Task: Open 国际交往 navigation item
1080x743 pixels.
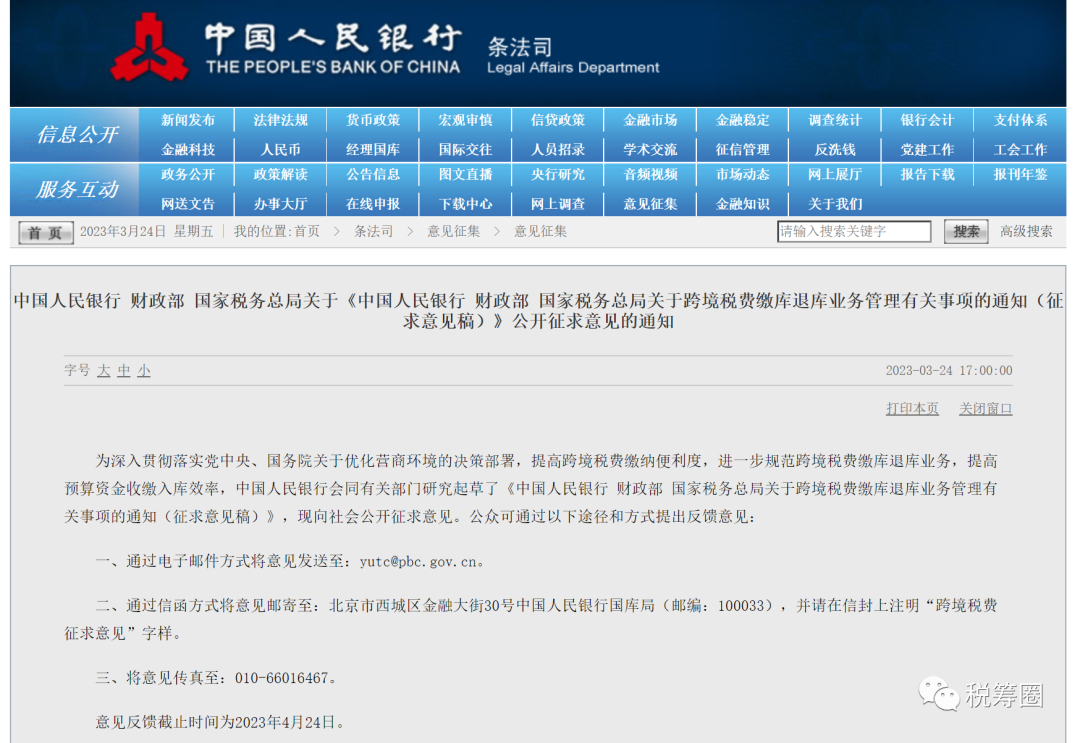Action: tap(466, 149)
